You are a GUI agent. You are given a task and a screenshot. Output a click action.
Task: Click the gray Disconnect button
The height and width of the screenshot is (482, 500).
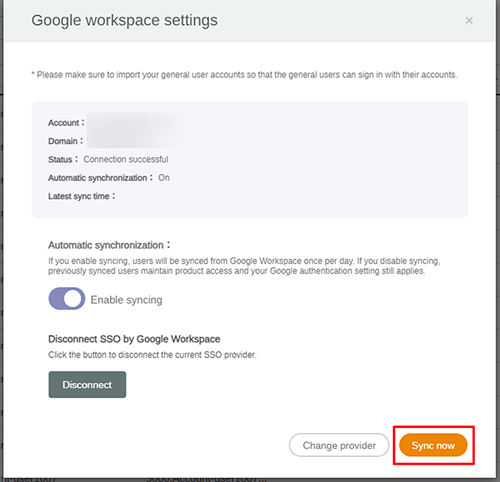pos(87,385)
